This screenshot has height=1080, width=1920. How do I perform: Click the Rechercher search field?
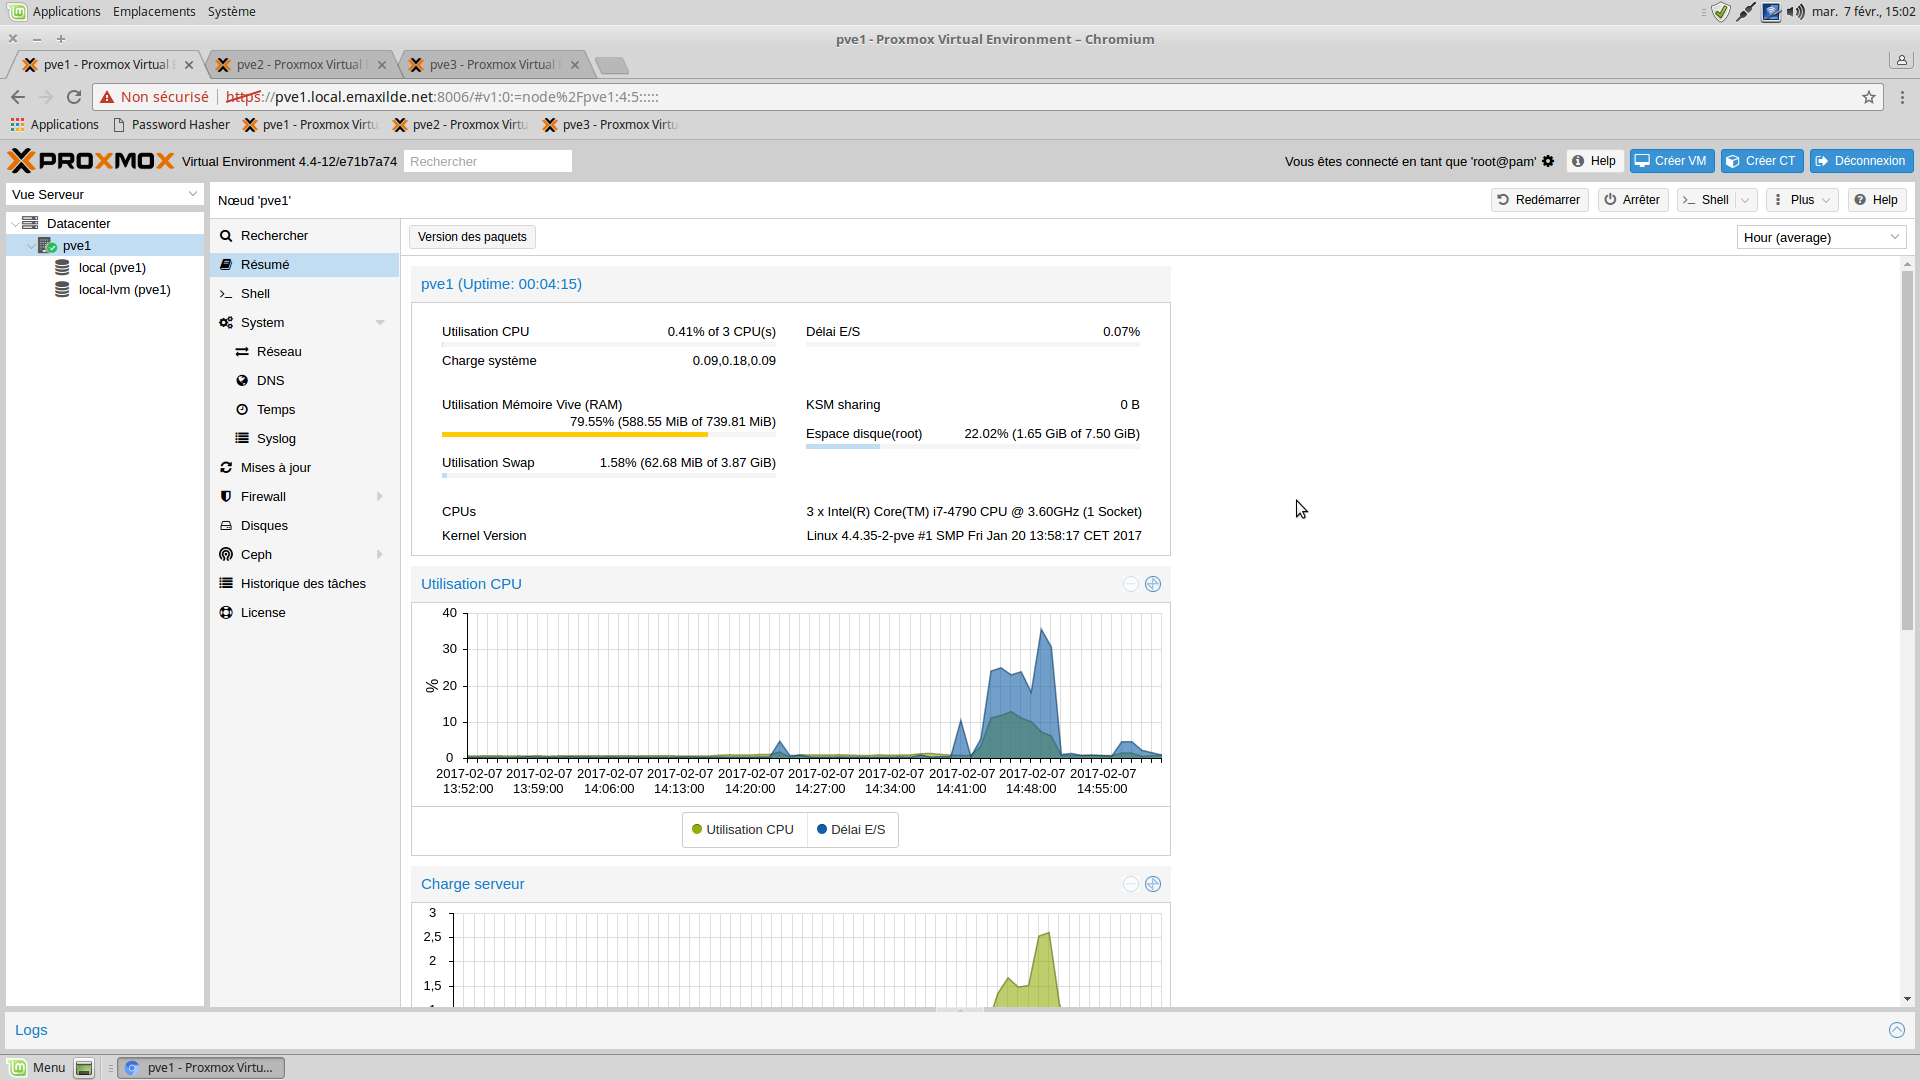[488, 161]
